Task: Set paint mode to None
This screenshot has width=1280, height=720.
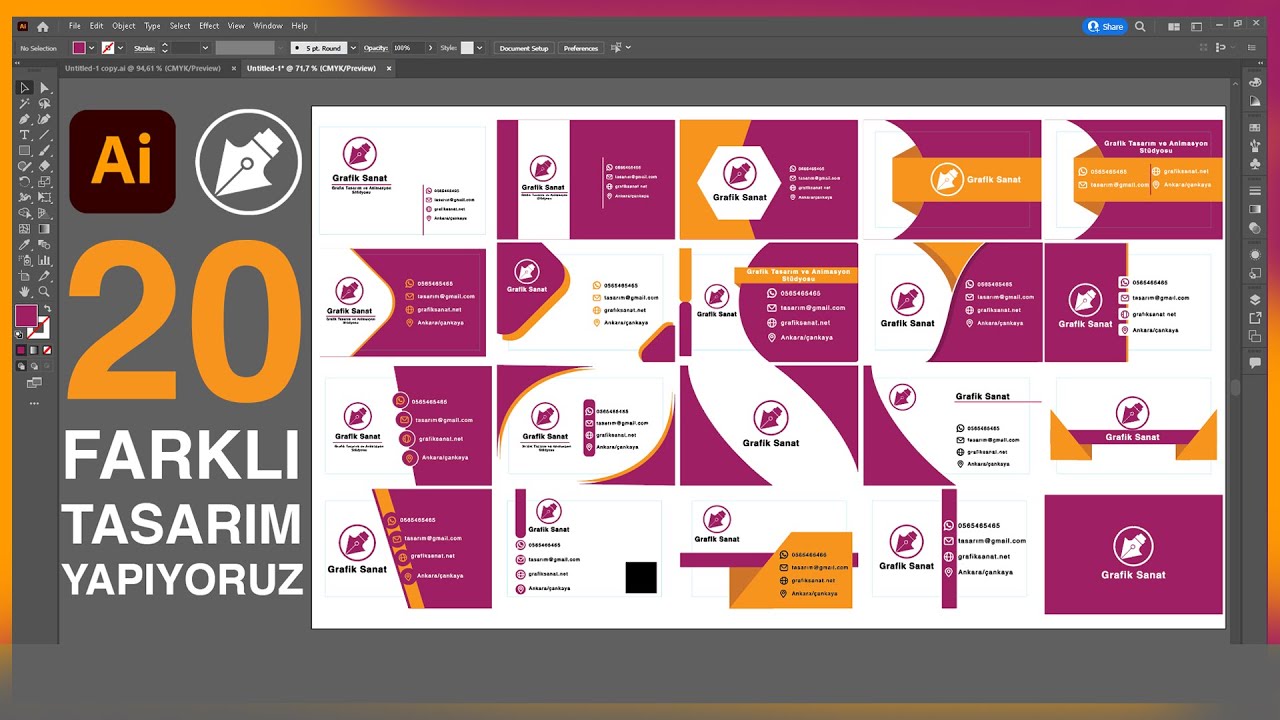Action: click(x=46, y=351)
